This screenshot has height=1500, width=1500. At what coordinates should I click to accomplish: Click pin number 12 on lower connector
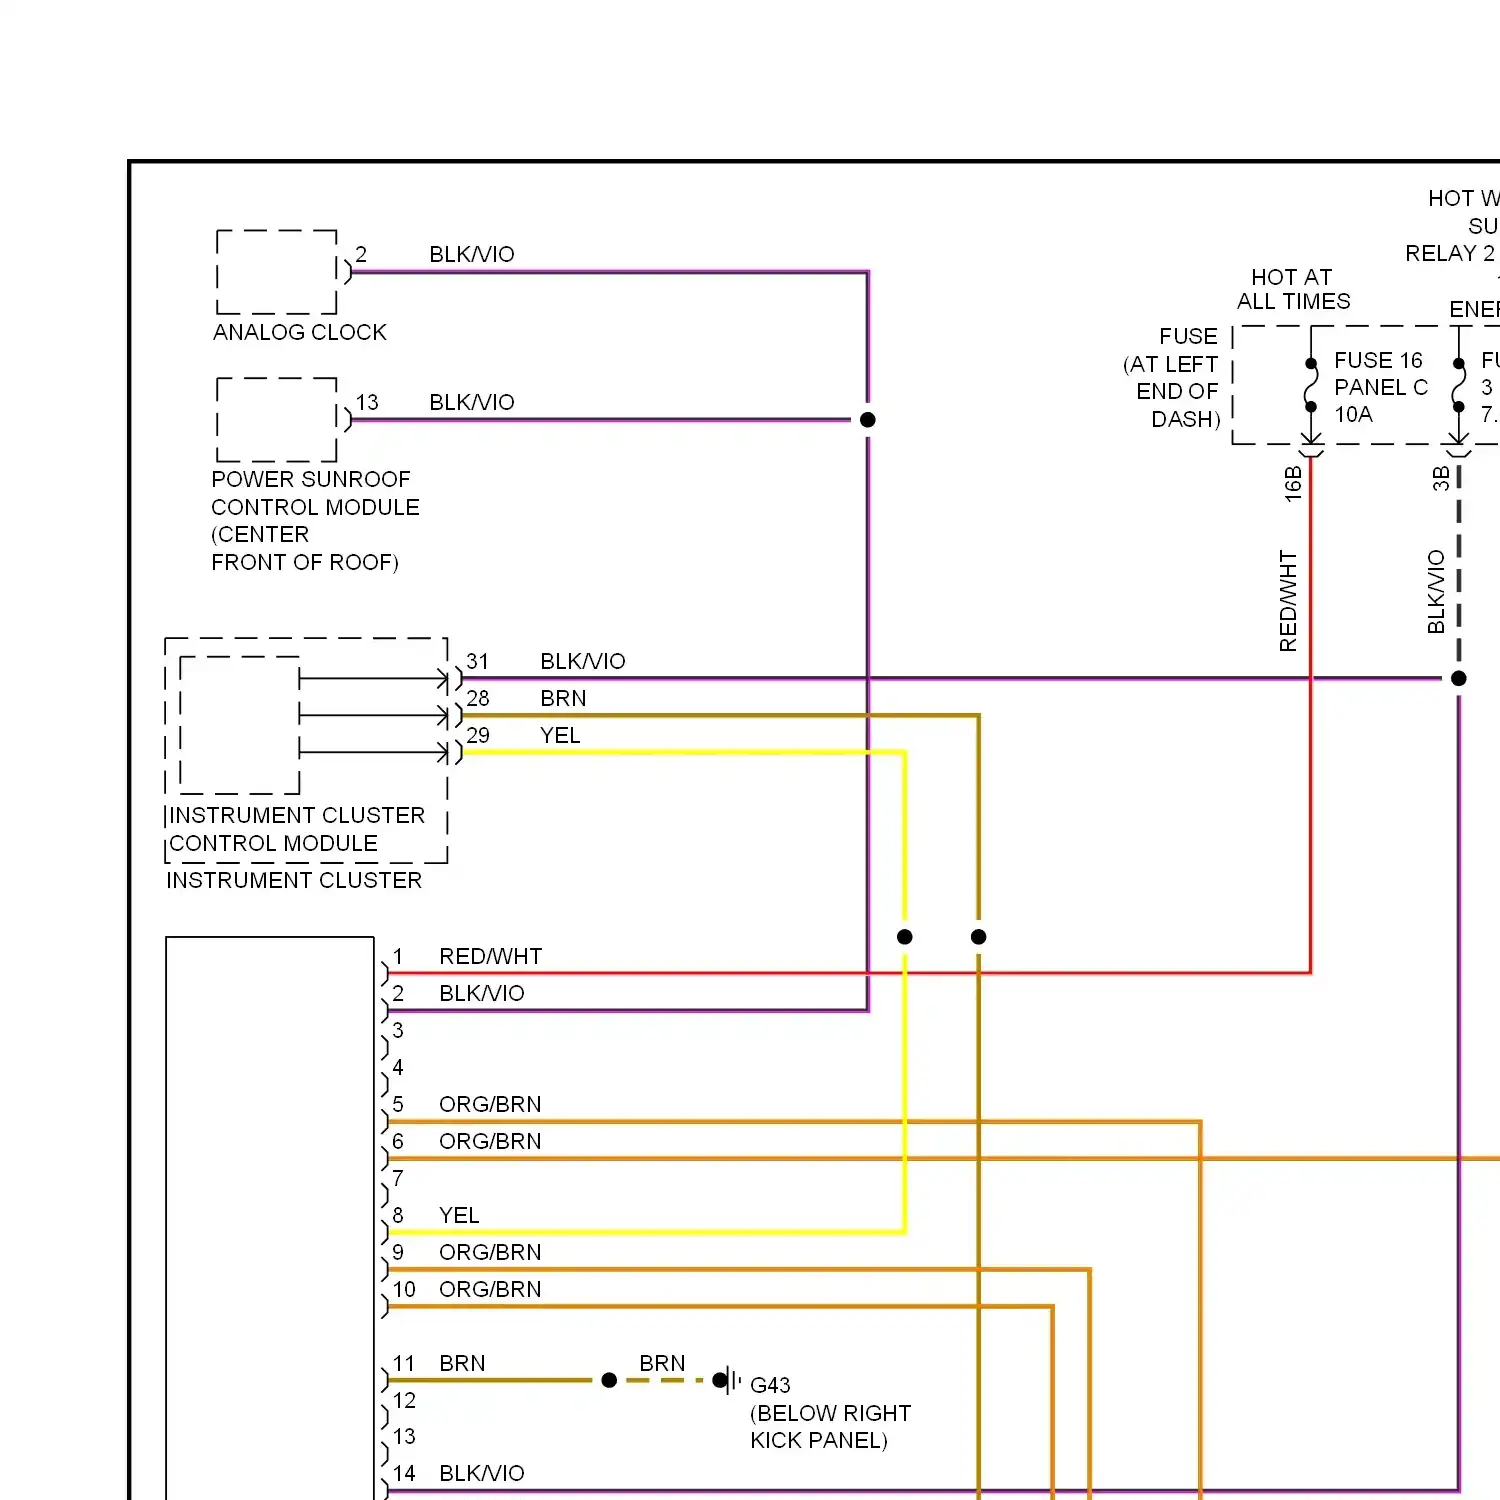pyautogui.click(x=404, y=1400)
